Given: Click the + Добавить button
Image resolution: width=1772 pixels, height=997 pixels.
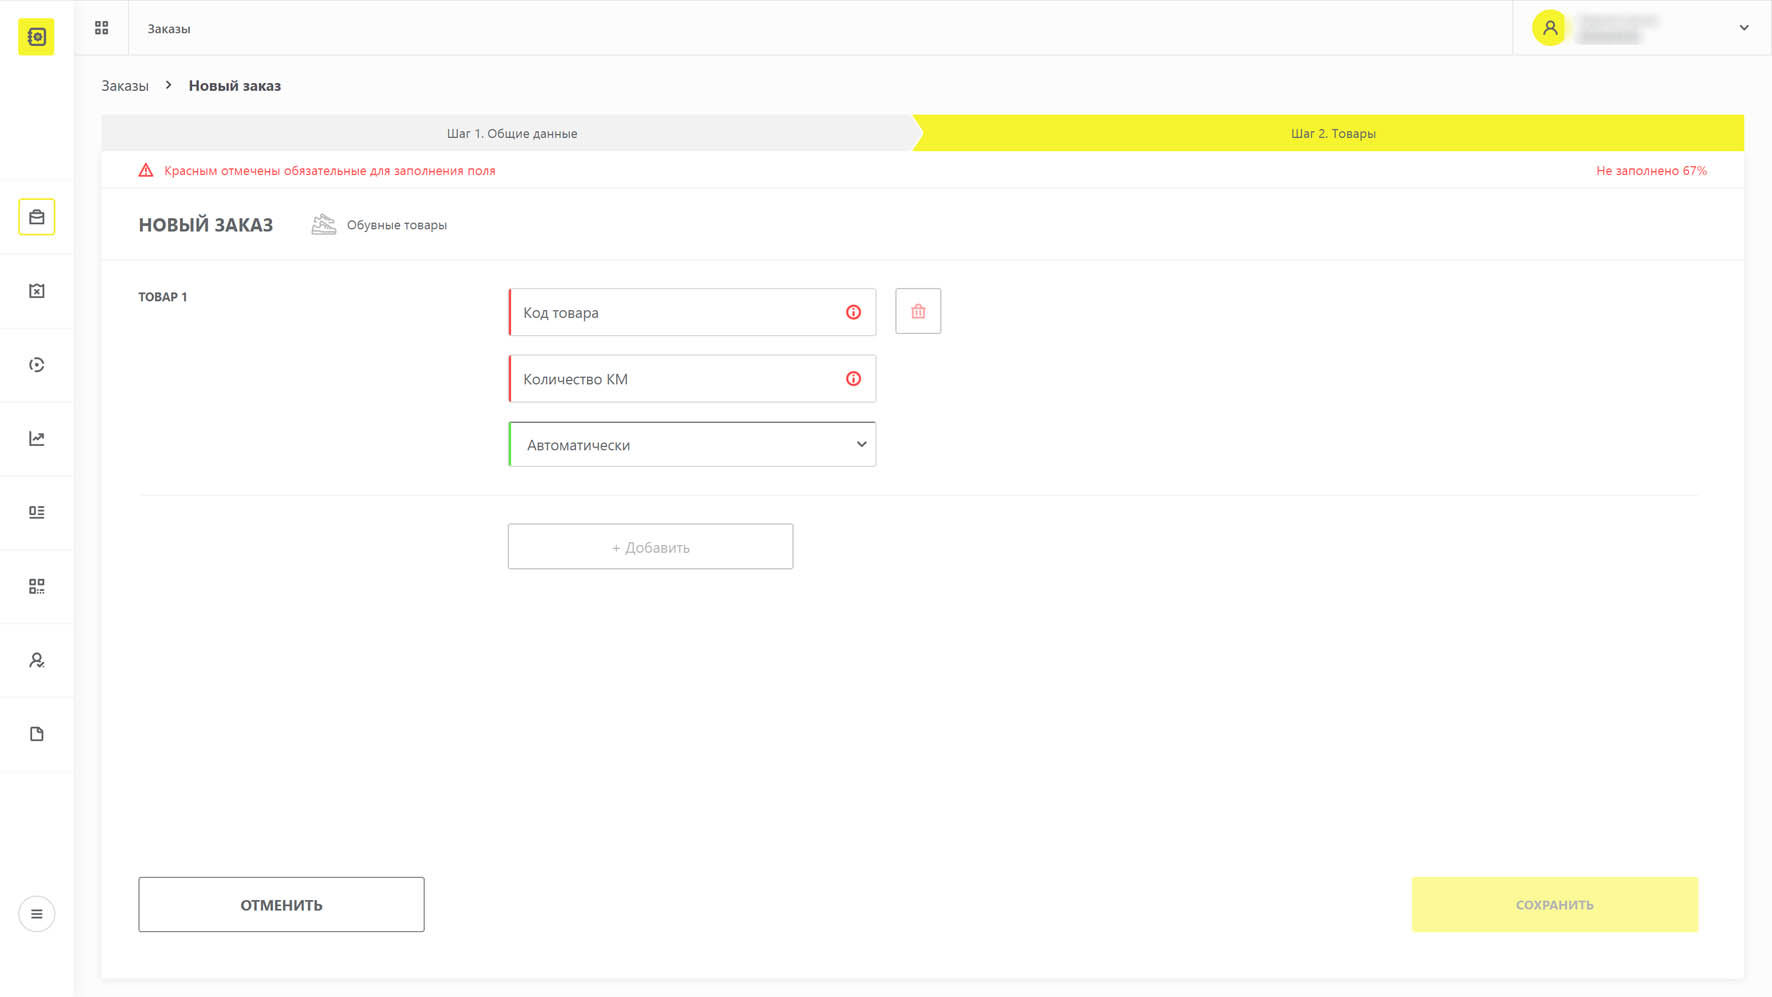Looking at the screenshot, I should [650, 547].
